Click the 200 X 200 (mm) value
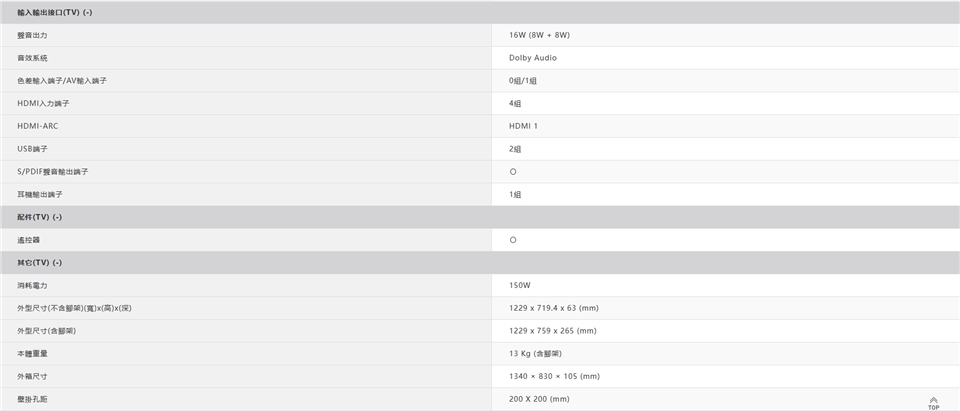Image resolution: width=960 pixels, height=411 pixels. point(539,399)
